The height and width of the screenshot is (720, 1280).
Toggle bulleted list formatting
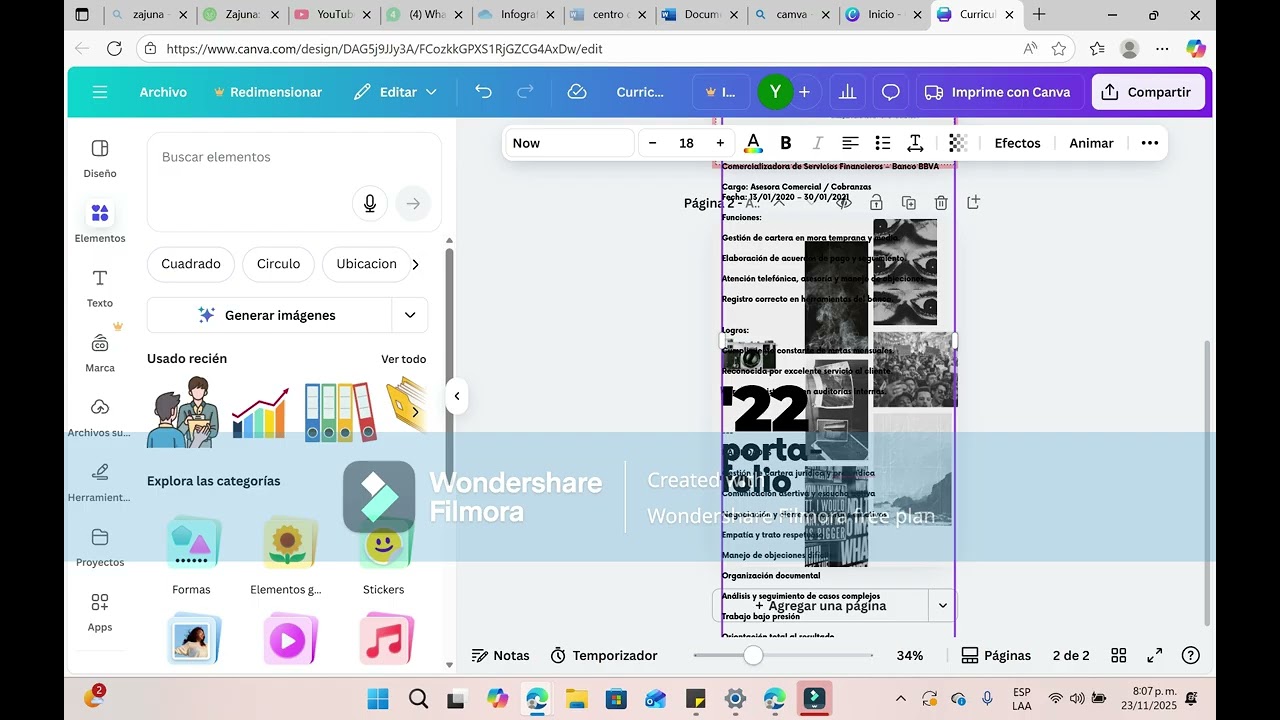click(883, 143)
